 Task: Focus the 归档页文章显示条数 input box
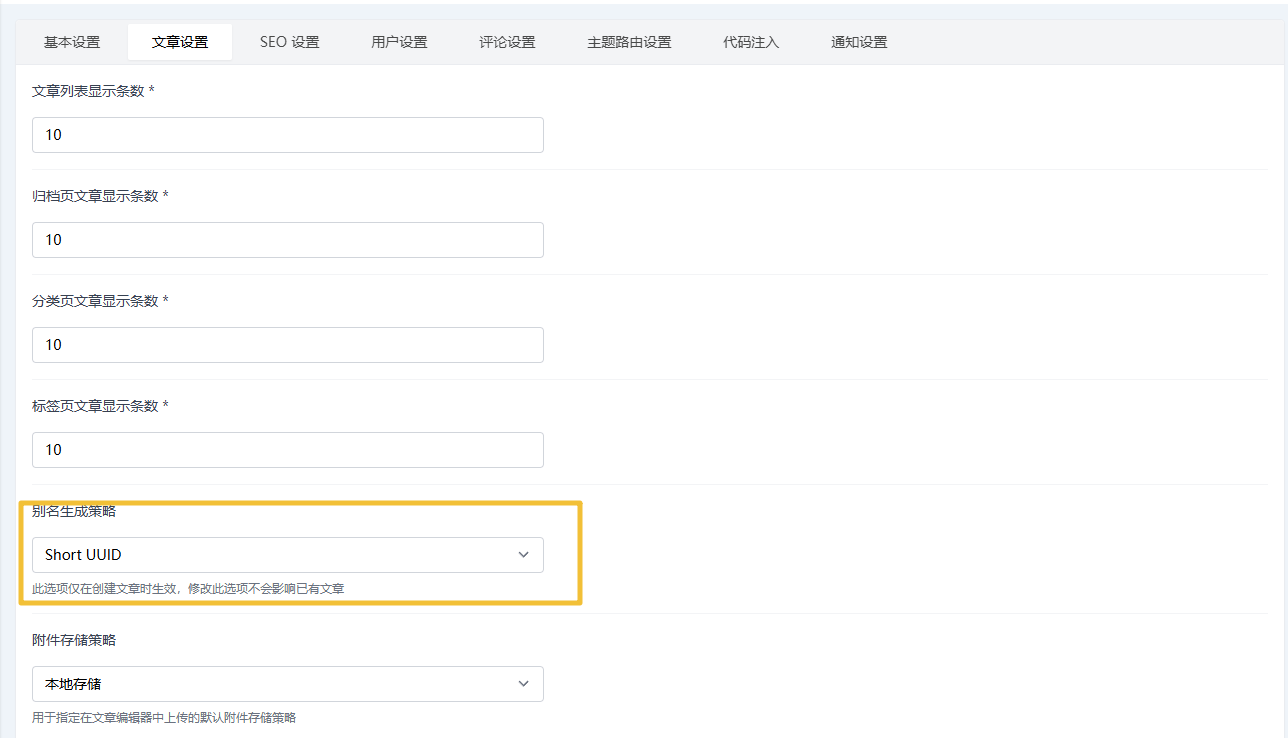coord(288,240)
